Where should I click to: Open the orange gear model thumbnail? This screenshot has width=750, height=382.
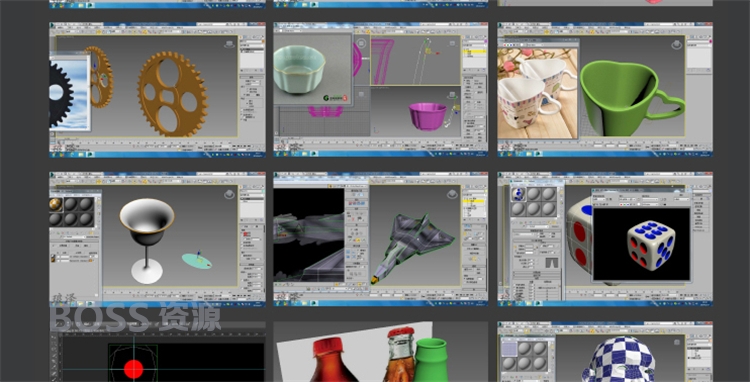click(x=157, y=89)
